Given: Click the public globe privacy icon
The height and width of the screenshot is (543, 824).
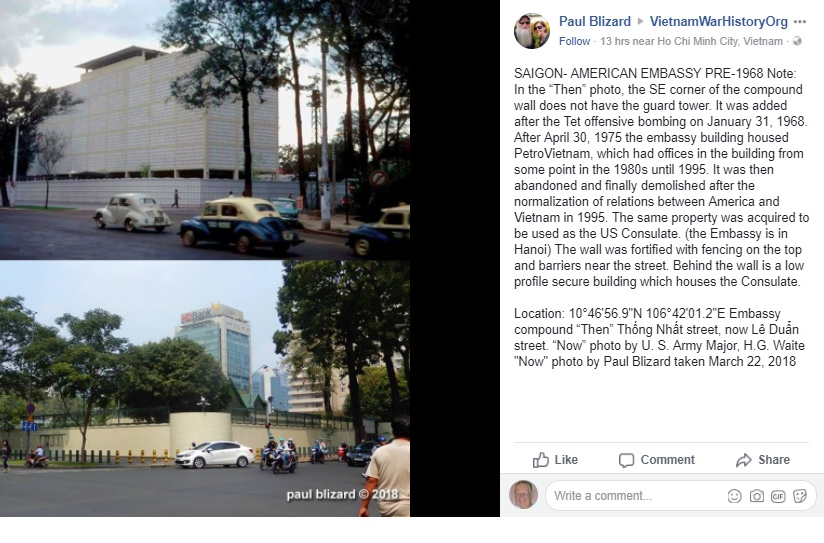Looking at the screenshot, I should [797, 41].
